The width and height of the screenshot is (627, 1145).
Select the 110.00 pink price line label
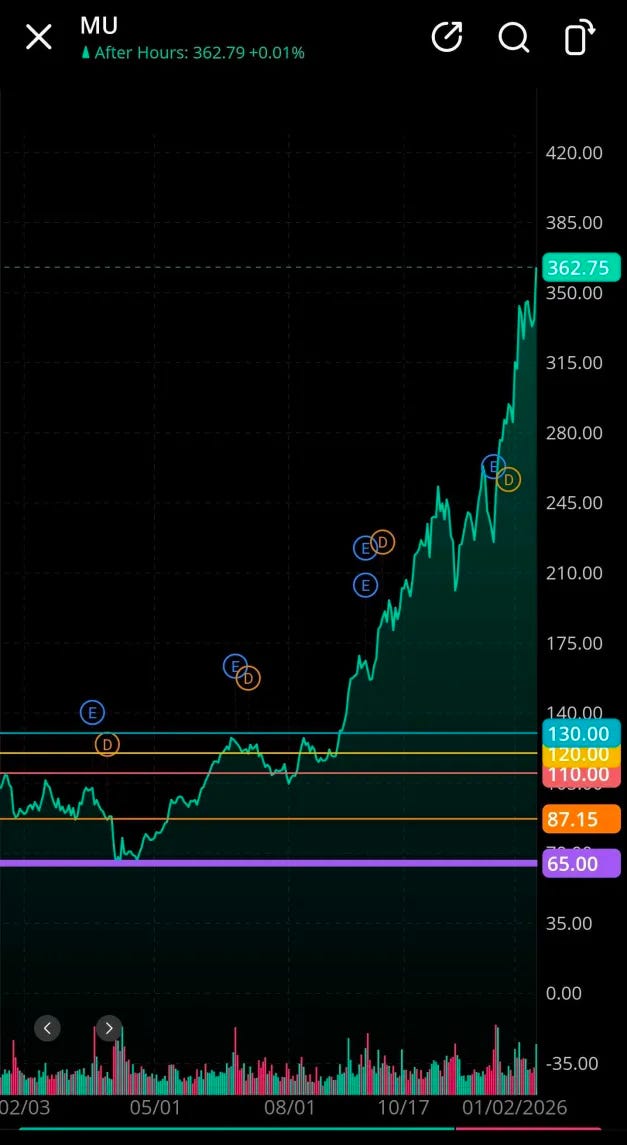581,774
